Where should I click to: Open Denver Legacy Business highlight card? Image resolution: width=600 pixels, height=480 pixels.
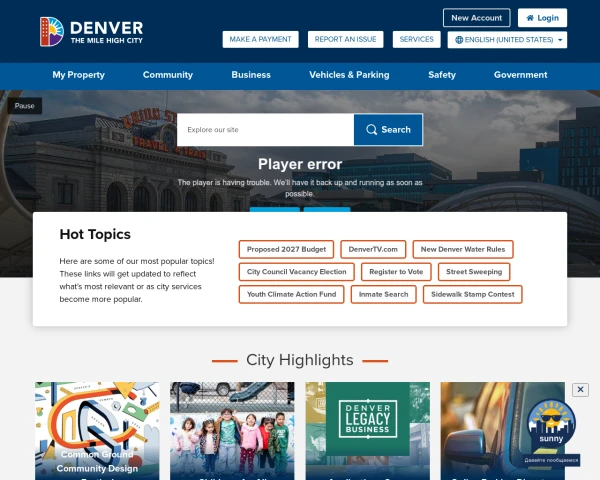368,431
